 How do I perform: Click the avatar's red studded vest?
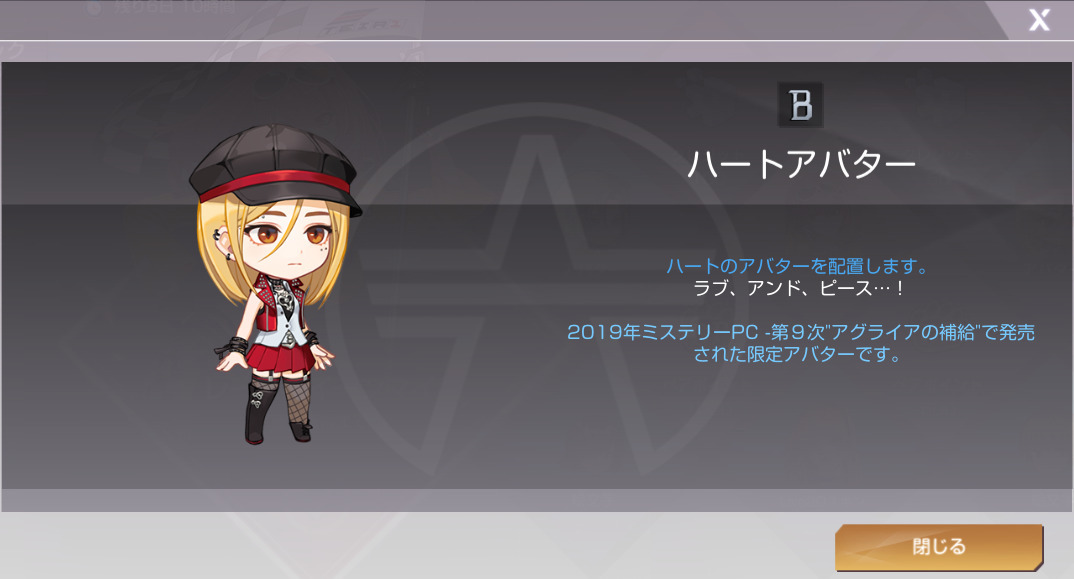(279, 301)
